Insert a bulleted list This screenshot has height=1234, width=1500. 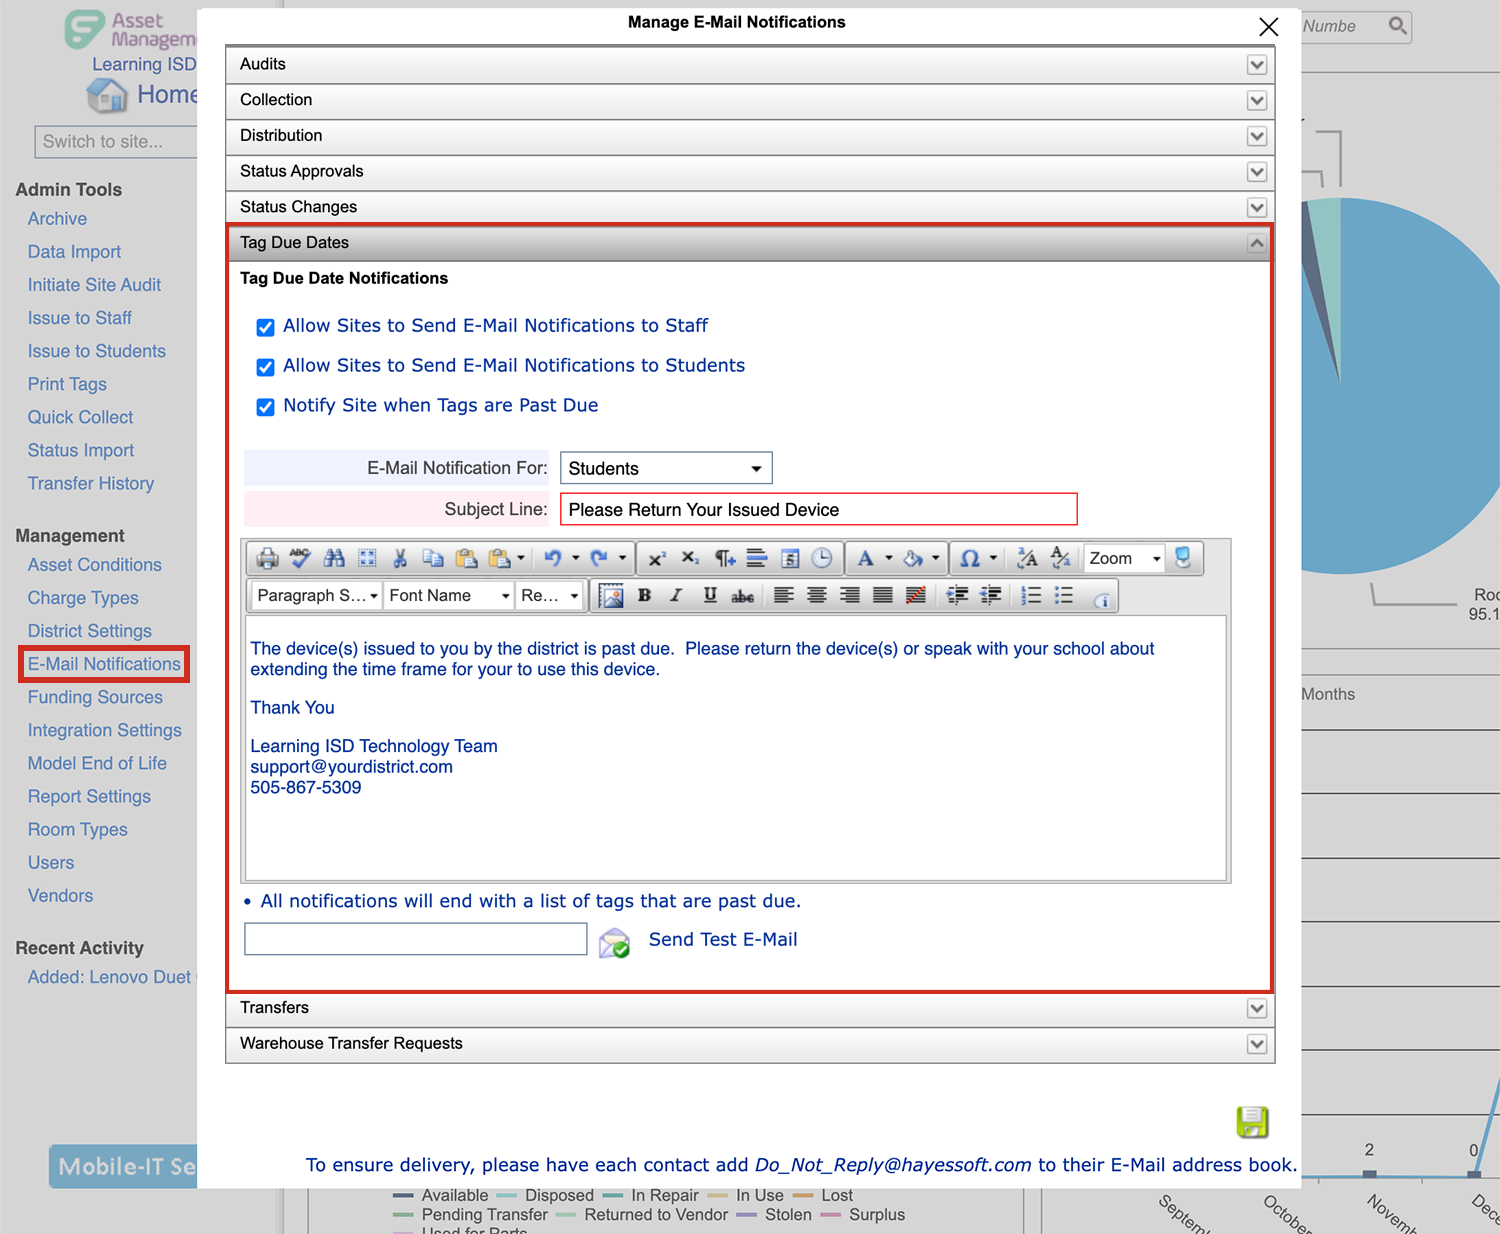[x=1064, y=596]
